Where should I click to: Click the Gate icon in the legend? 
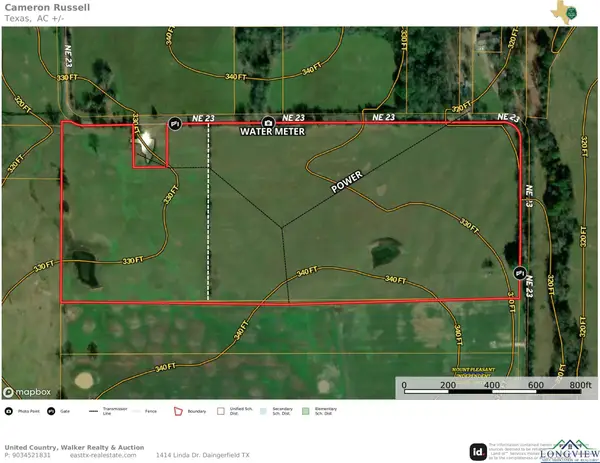[x=51, y=411]
